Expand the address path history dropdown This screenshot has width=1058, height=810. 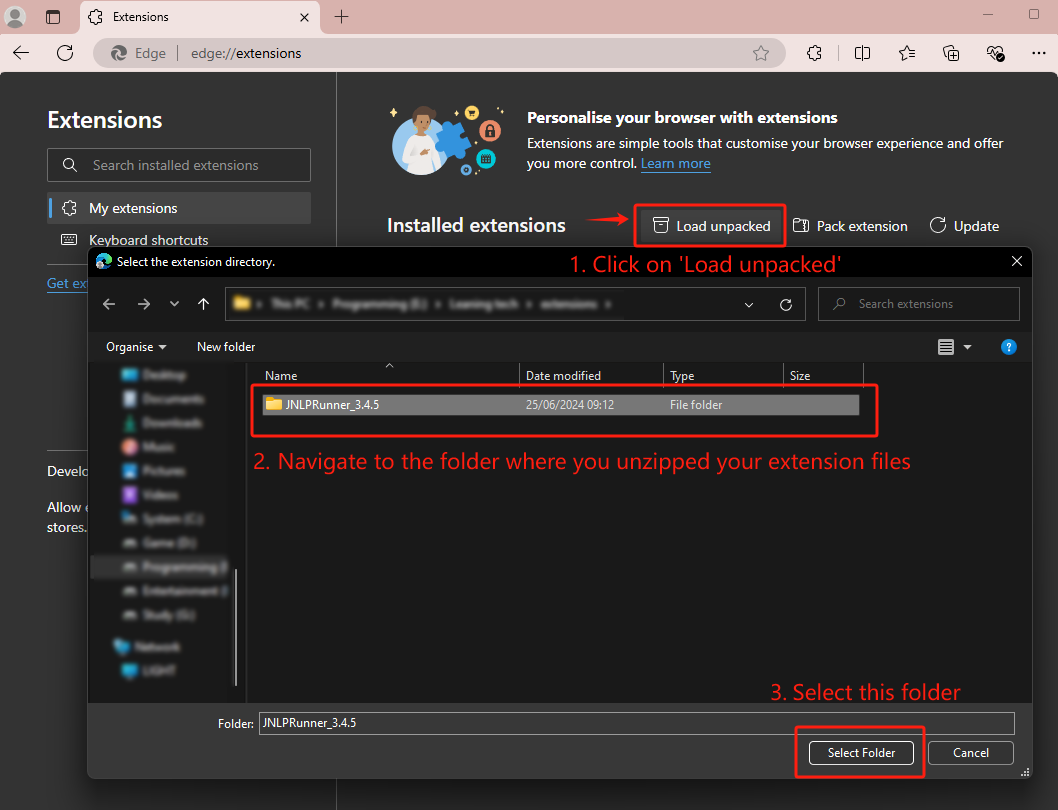pos(749,304)
